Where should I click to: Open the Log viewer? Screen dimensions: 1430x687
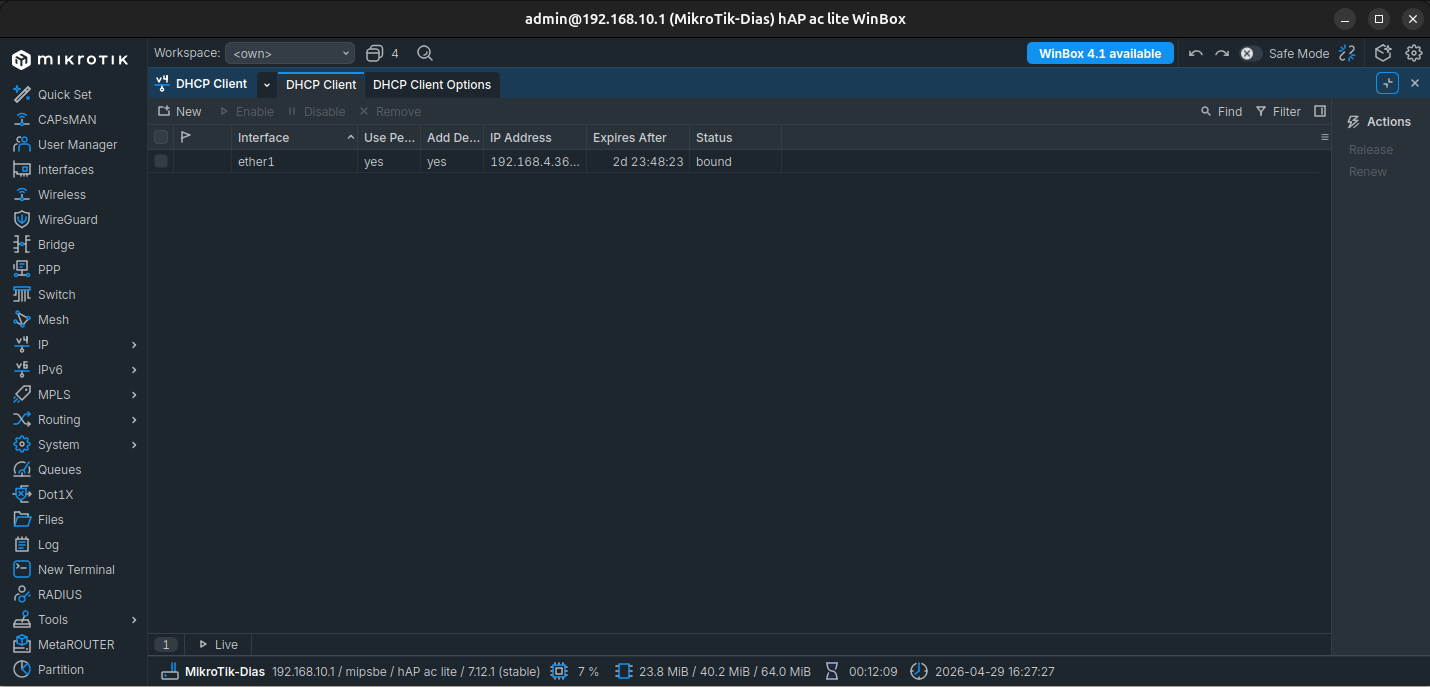coord(48,544)
